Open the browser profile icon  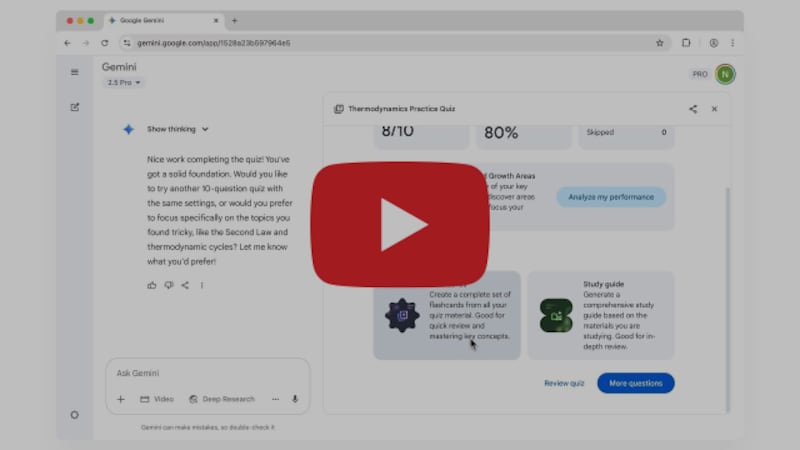click(714, 43)
